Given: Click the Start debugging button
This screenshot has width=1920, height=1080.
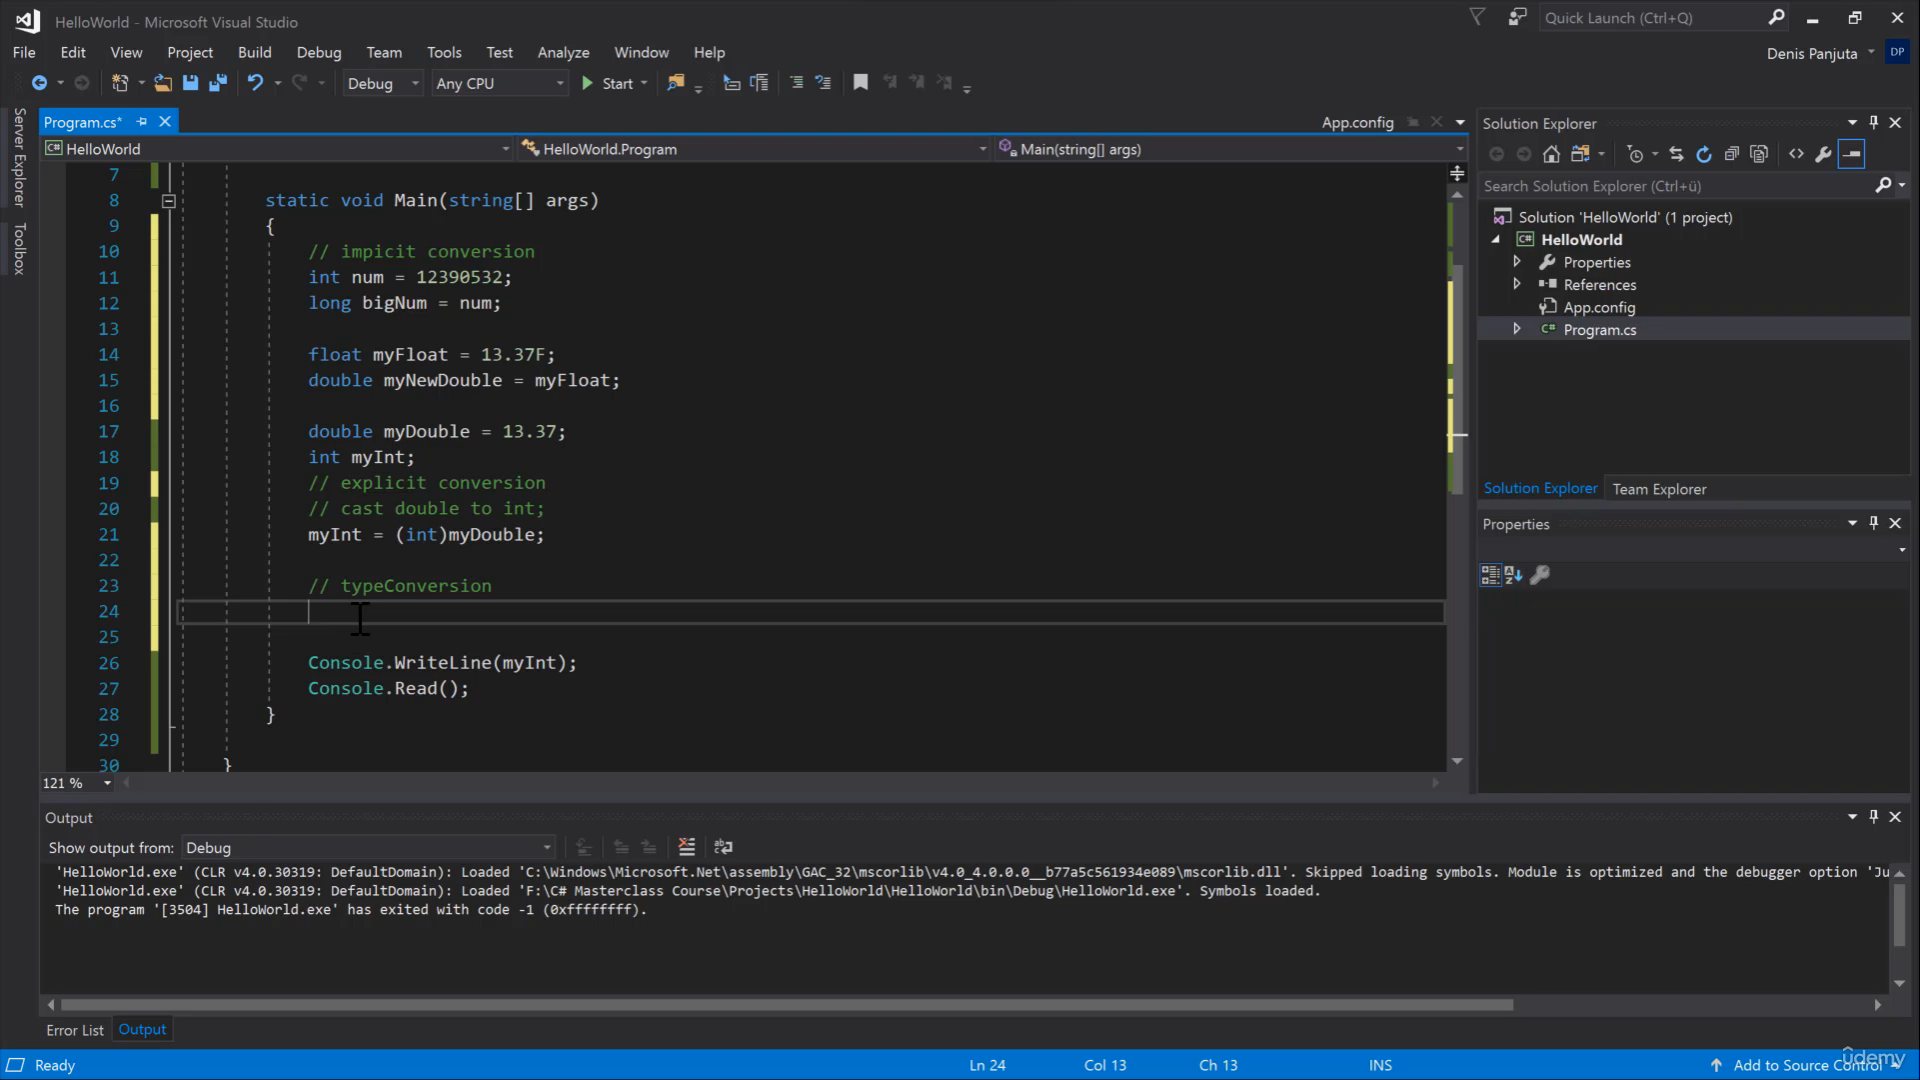Looking at the screenshot, I should pos(608,83).
